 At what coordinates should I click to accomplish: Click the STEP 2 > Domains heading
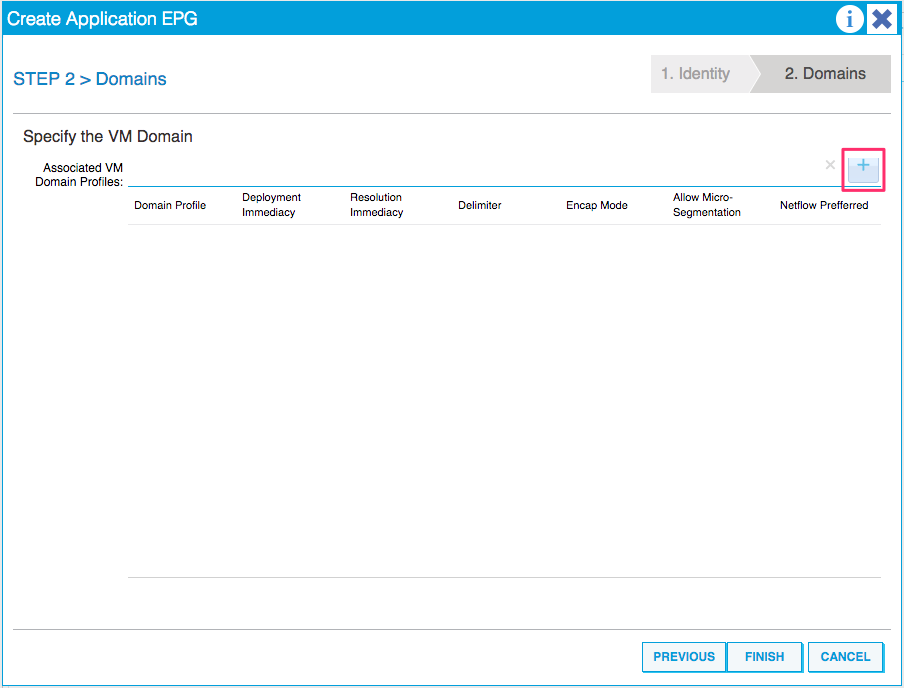90,79
